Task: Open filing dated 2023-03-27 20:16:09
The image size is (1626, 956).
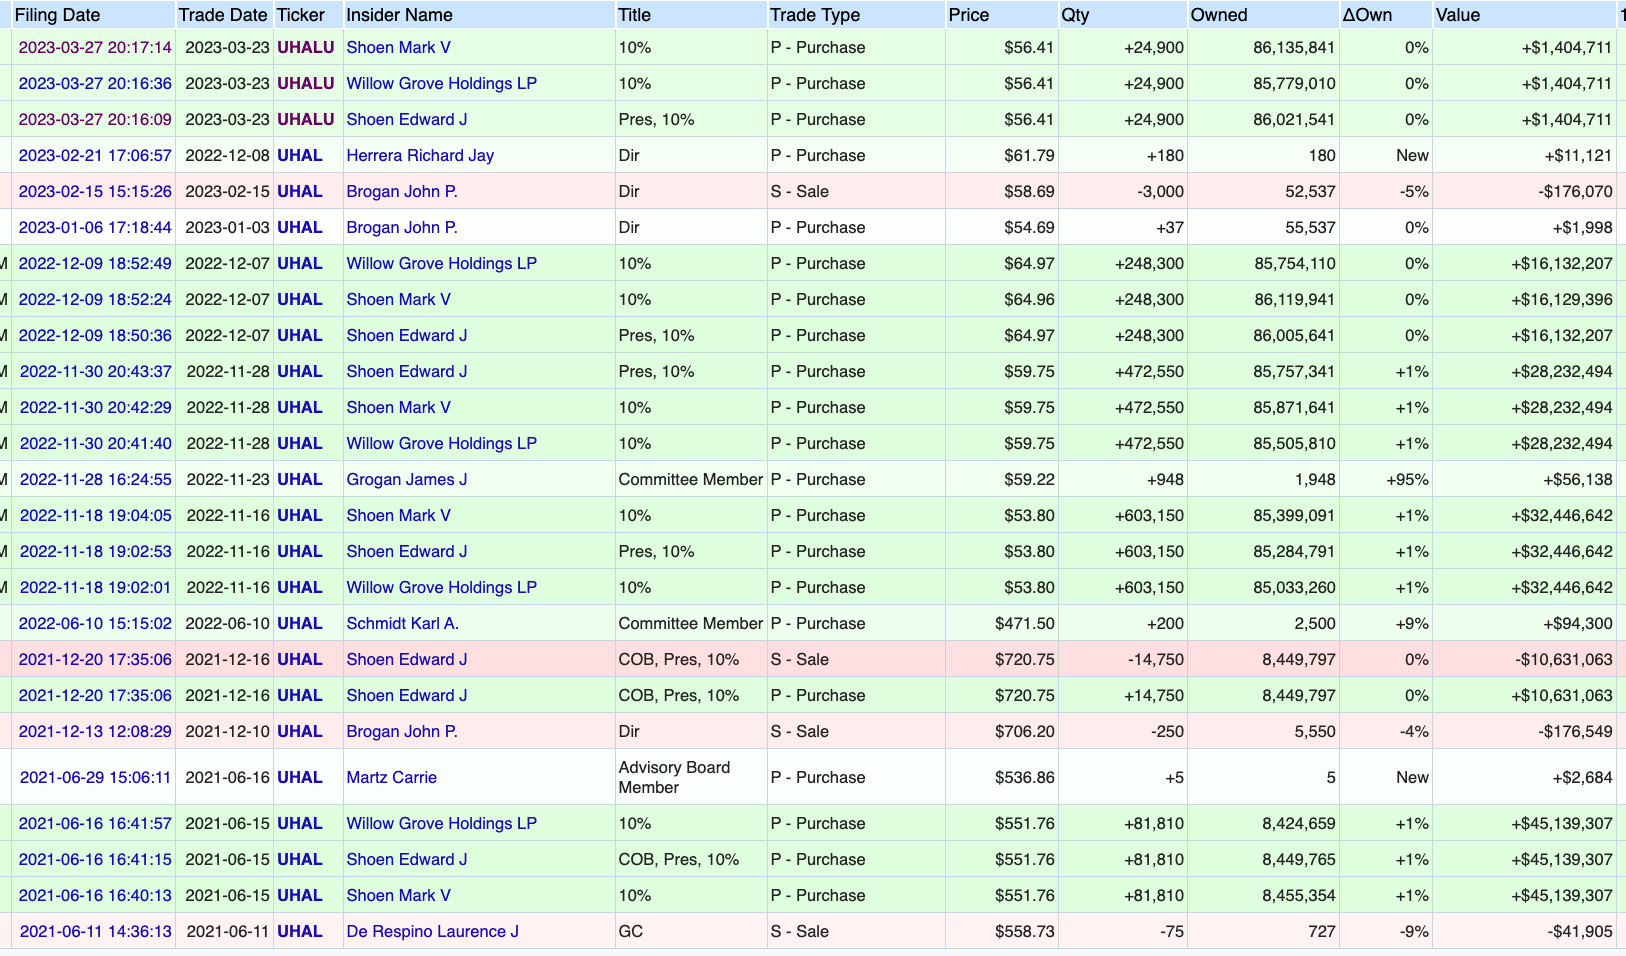Action: point(95,119)
